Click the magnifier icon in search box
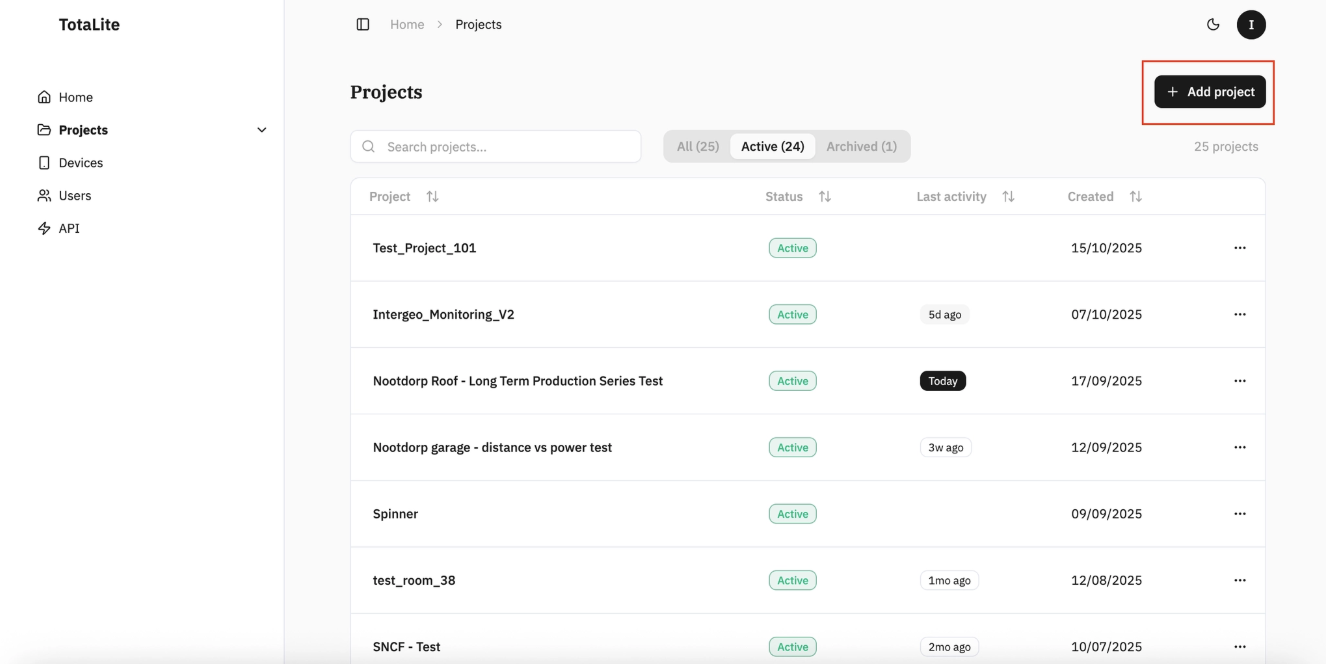 pyautogui.click(x=368, y=147)
